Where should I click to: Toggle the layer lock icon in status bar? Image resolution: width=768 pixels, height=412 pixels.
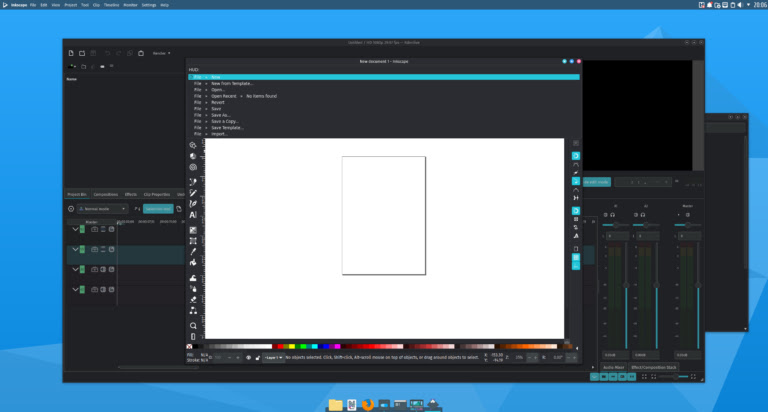point(256,357)
